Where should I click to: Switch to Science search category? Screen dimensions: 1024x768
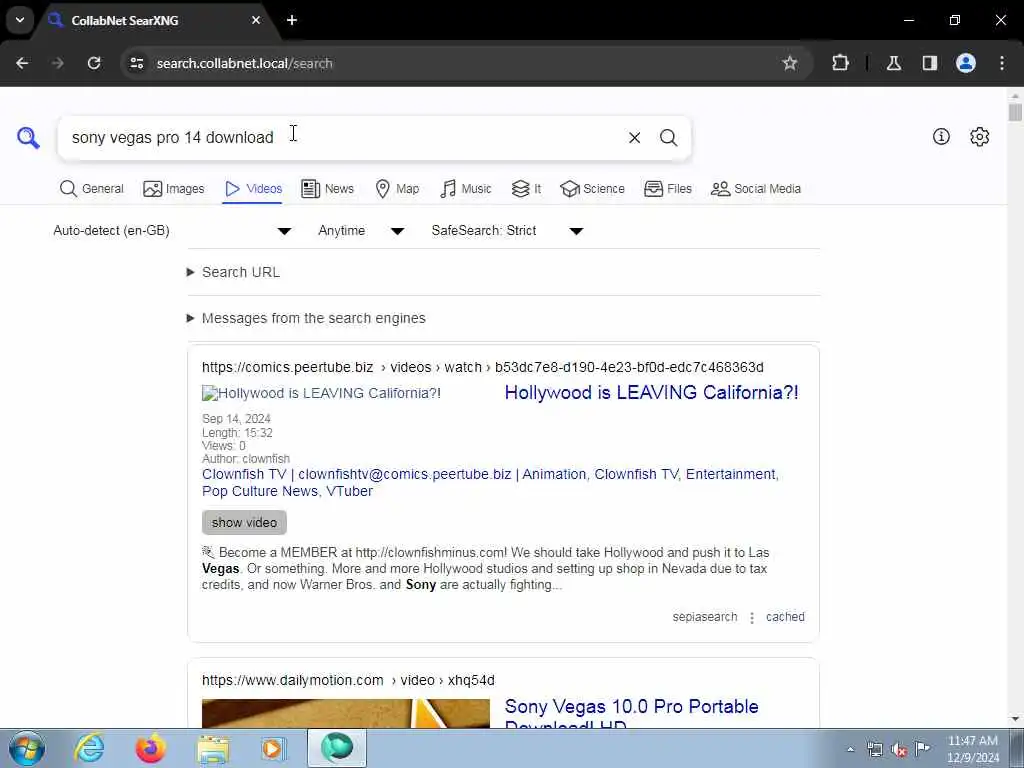pyautogui.click(x=592, y=189)
